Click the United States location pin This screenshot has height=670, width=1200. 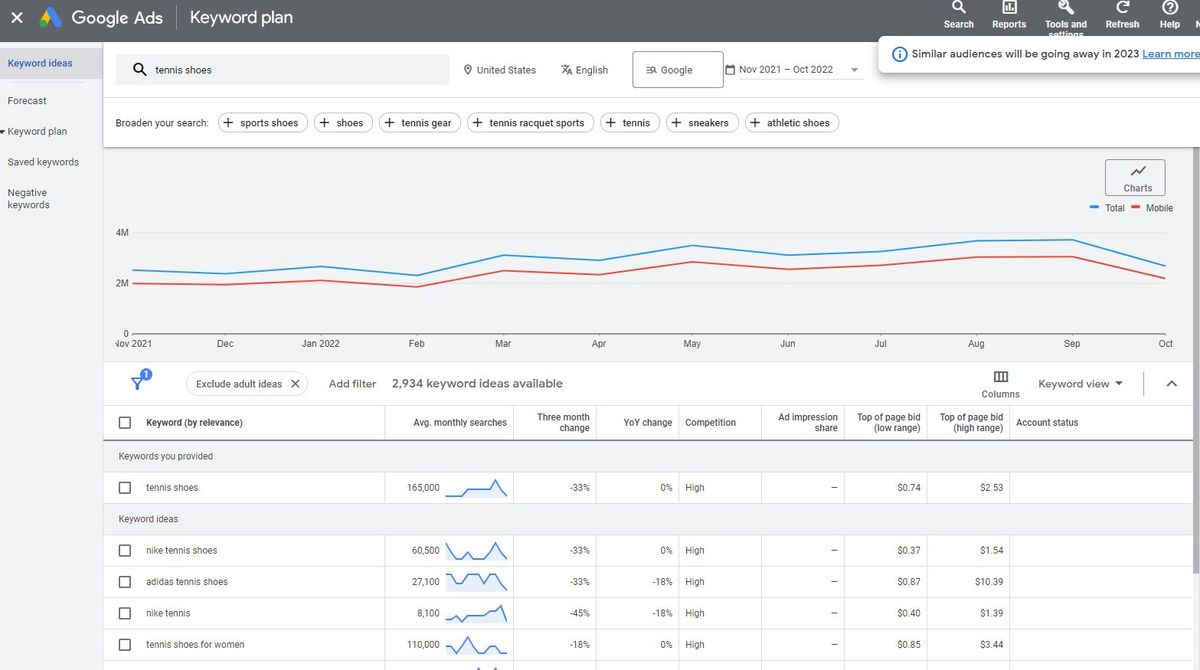coord(467,70)
